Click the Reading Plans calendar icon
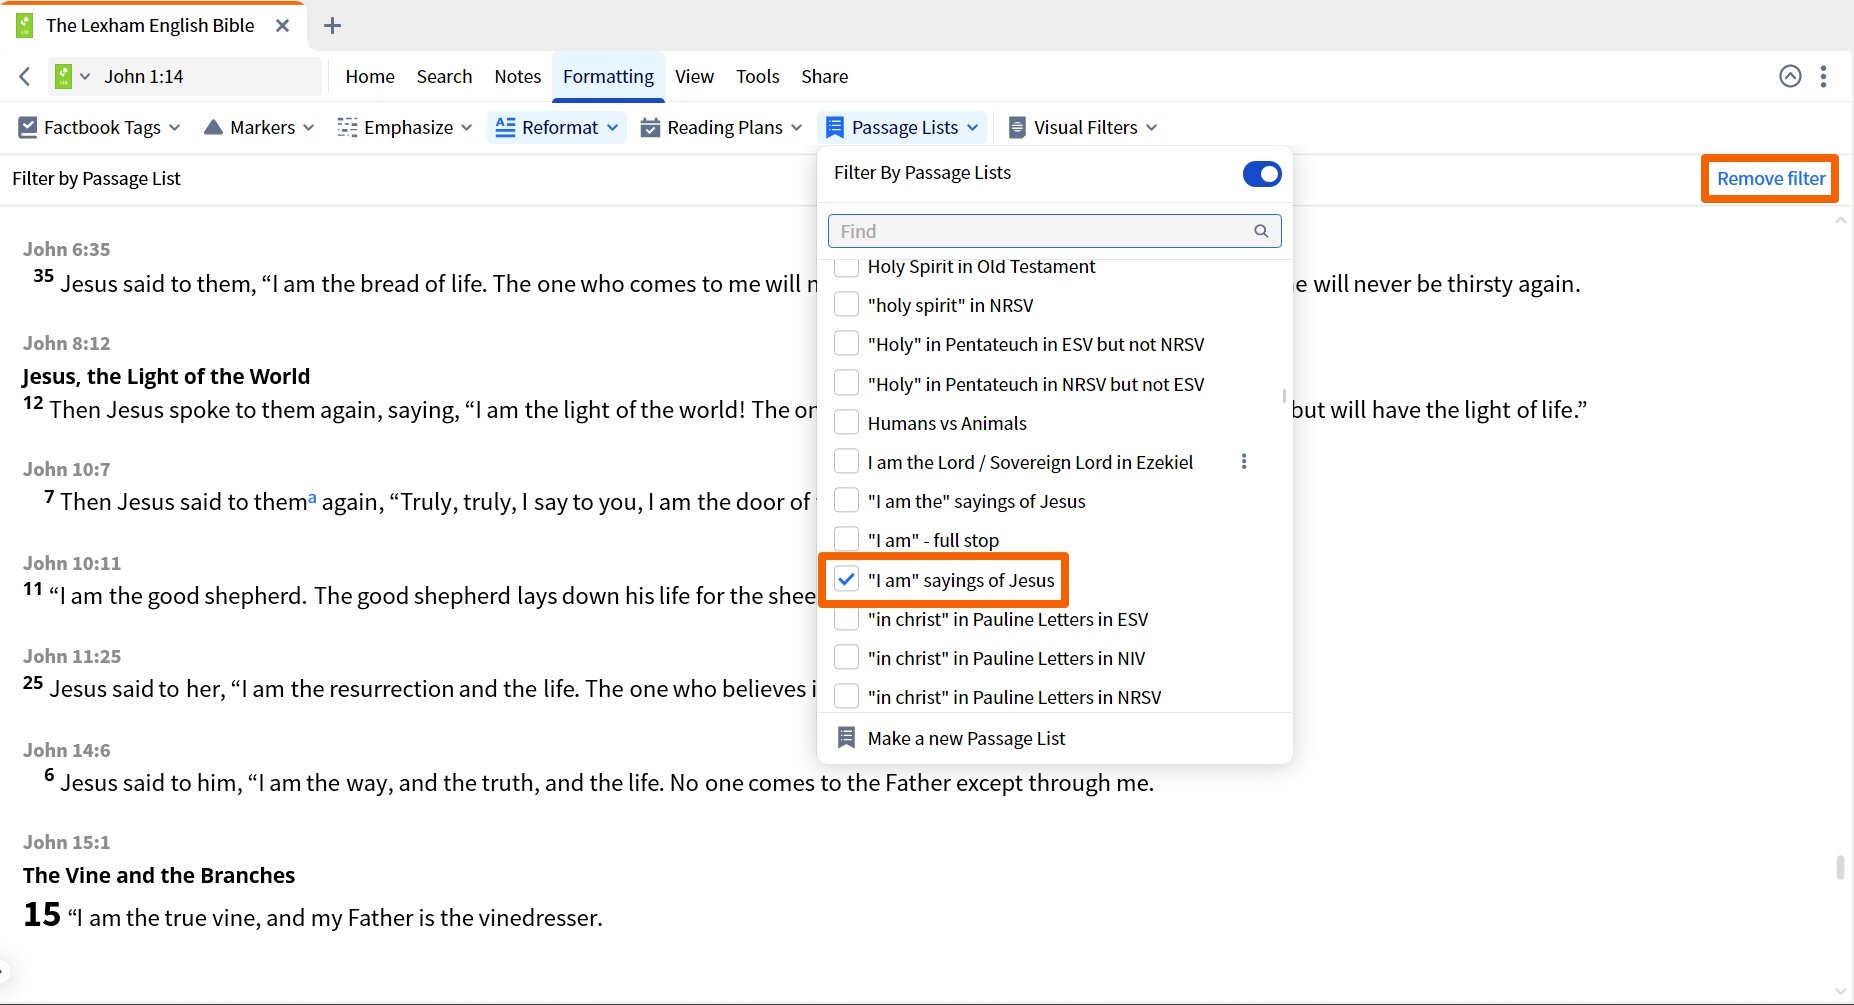This screenshot has height=1005, width=1854. 650,127
